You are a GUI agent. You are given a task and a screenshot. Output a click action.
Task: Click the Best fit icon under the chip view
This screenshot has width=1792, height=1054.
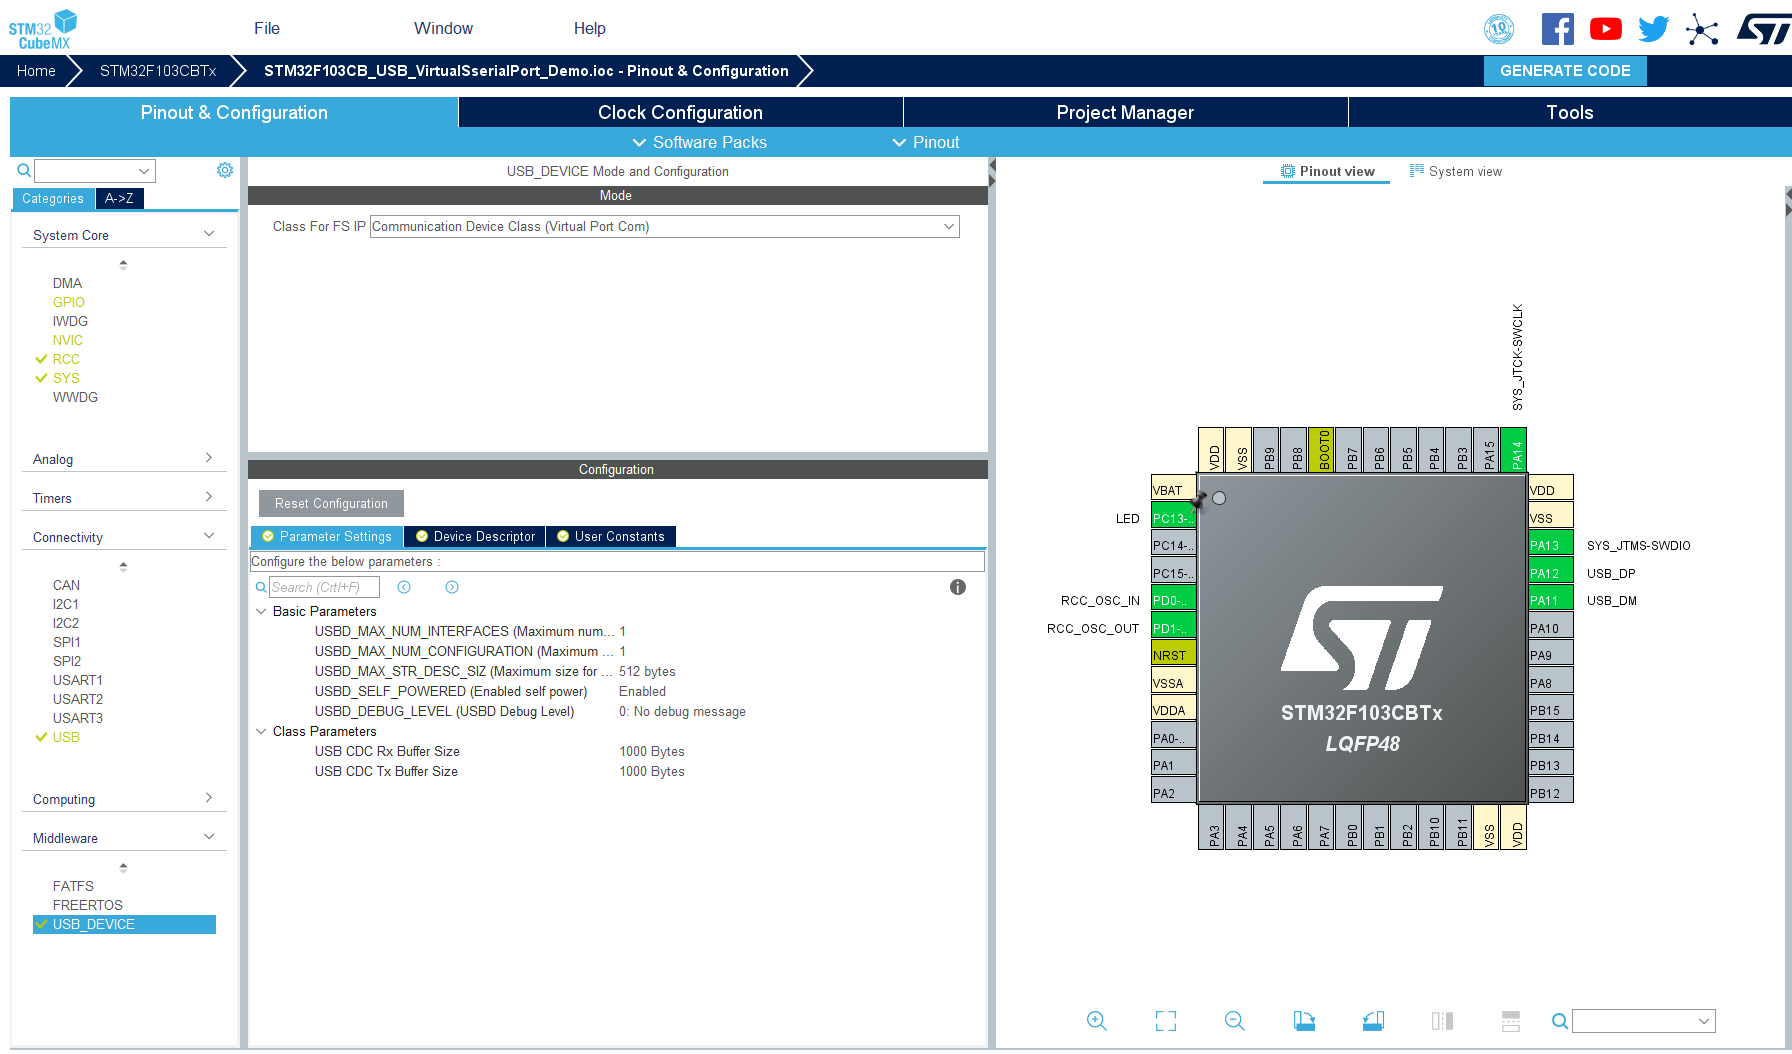(x=1165, y=1021)
